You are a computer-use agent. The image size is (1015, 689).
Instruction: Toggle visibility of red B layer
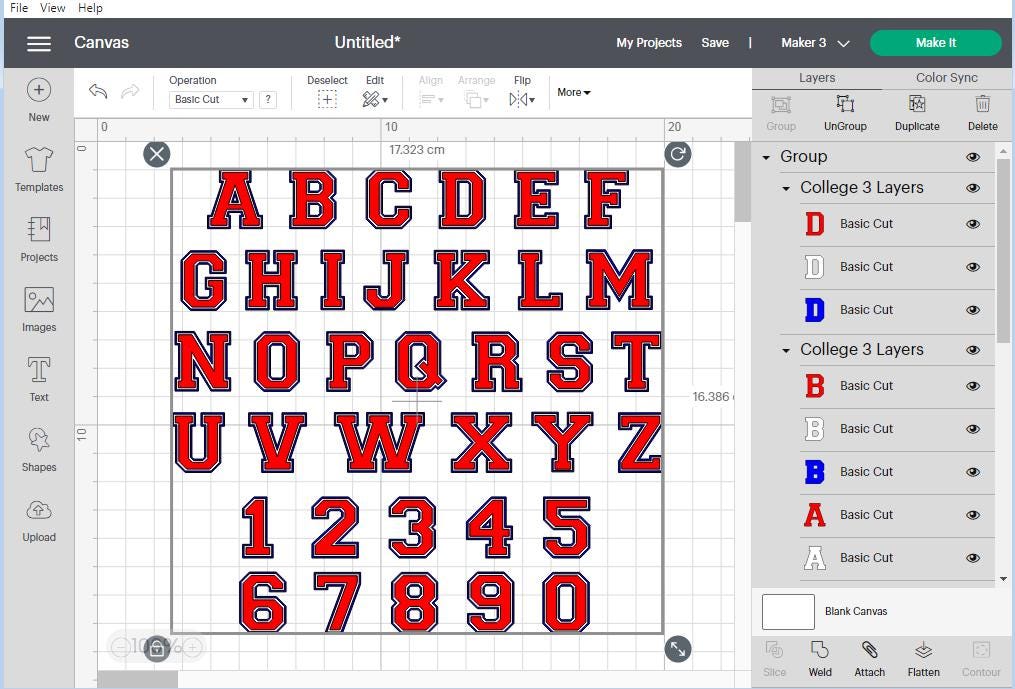973,386
